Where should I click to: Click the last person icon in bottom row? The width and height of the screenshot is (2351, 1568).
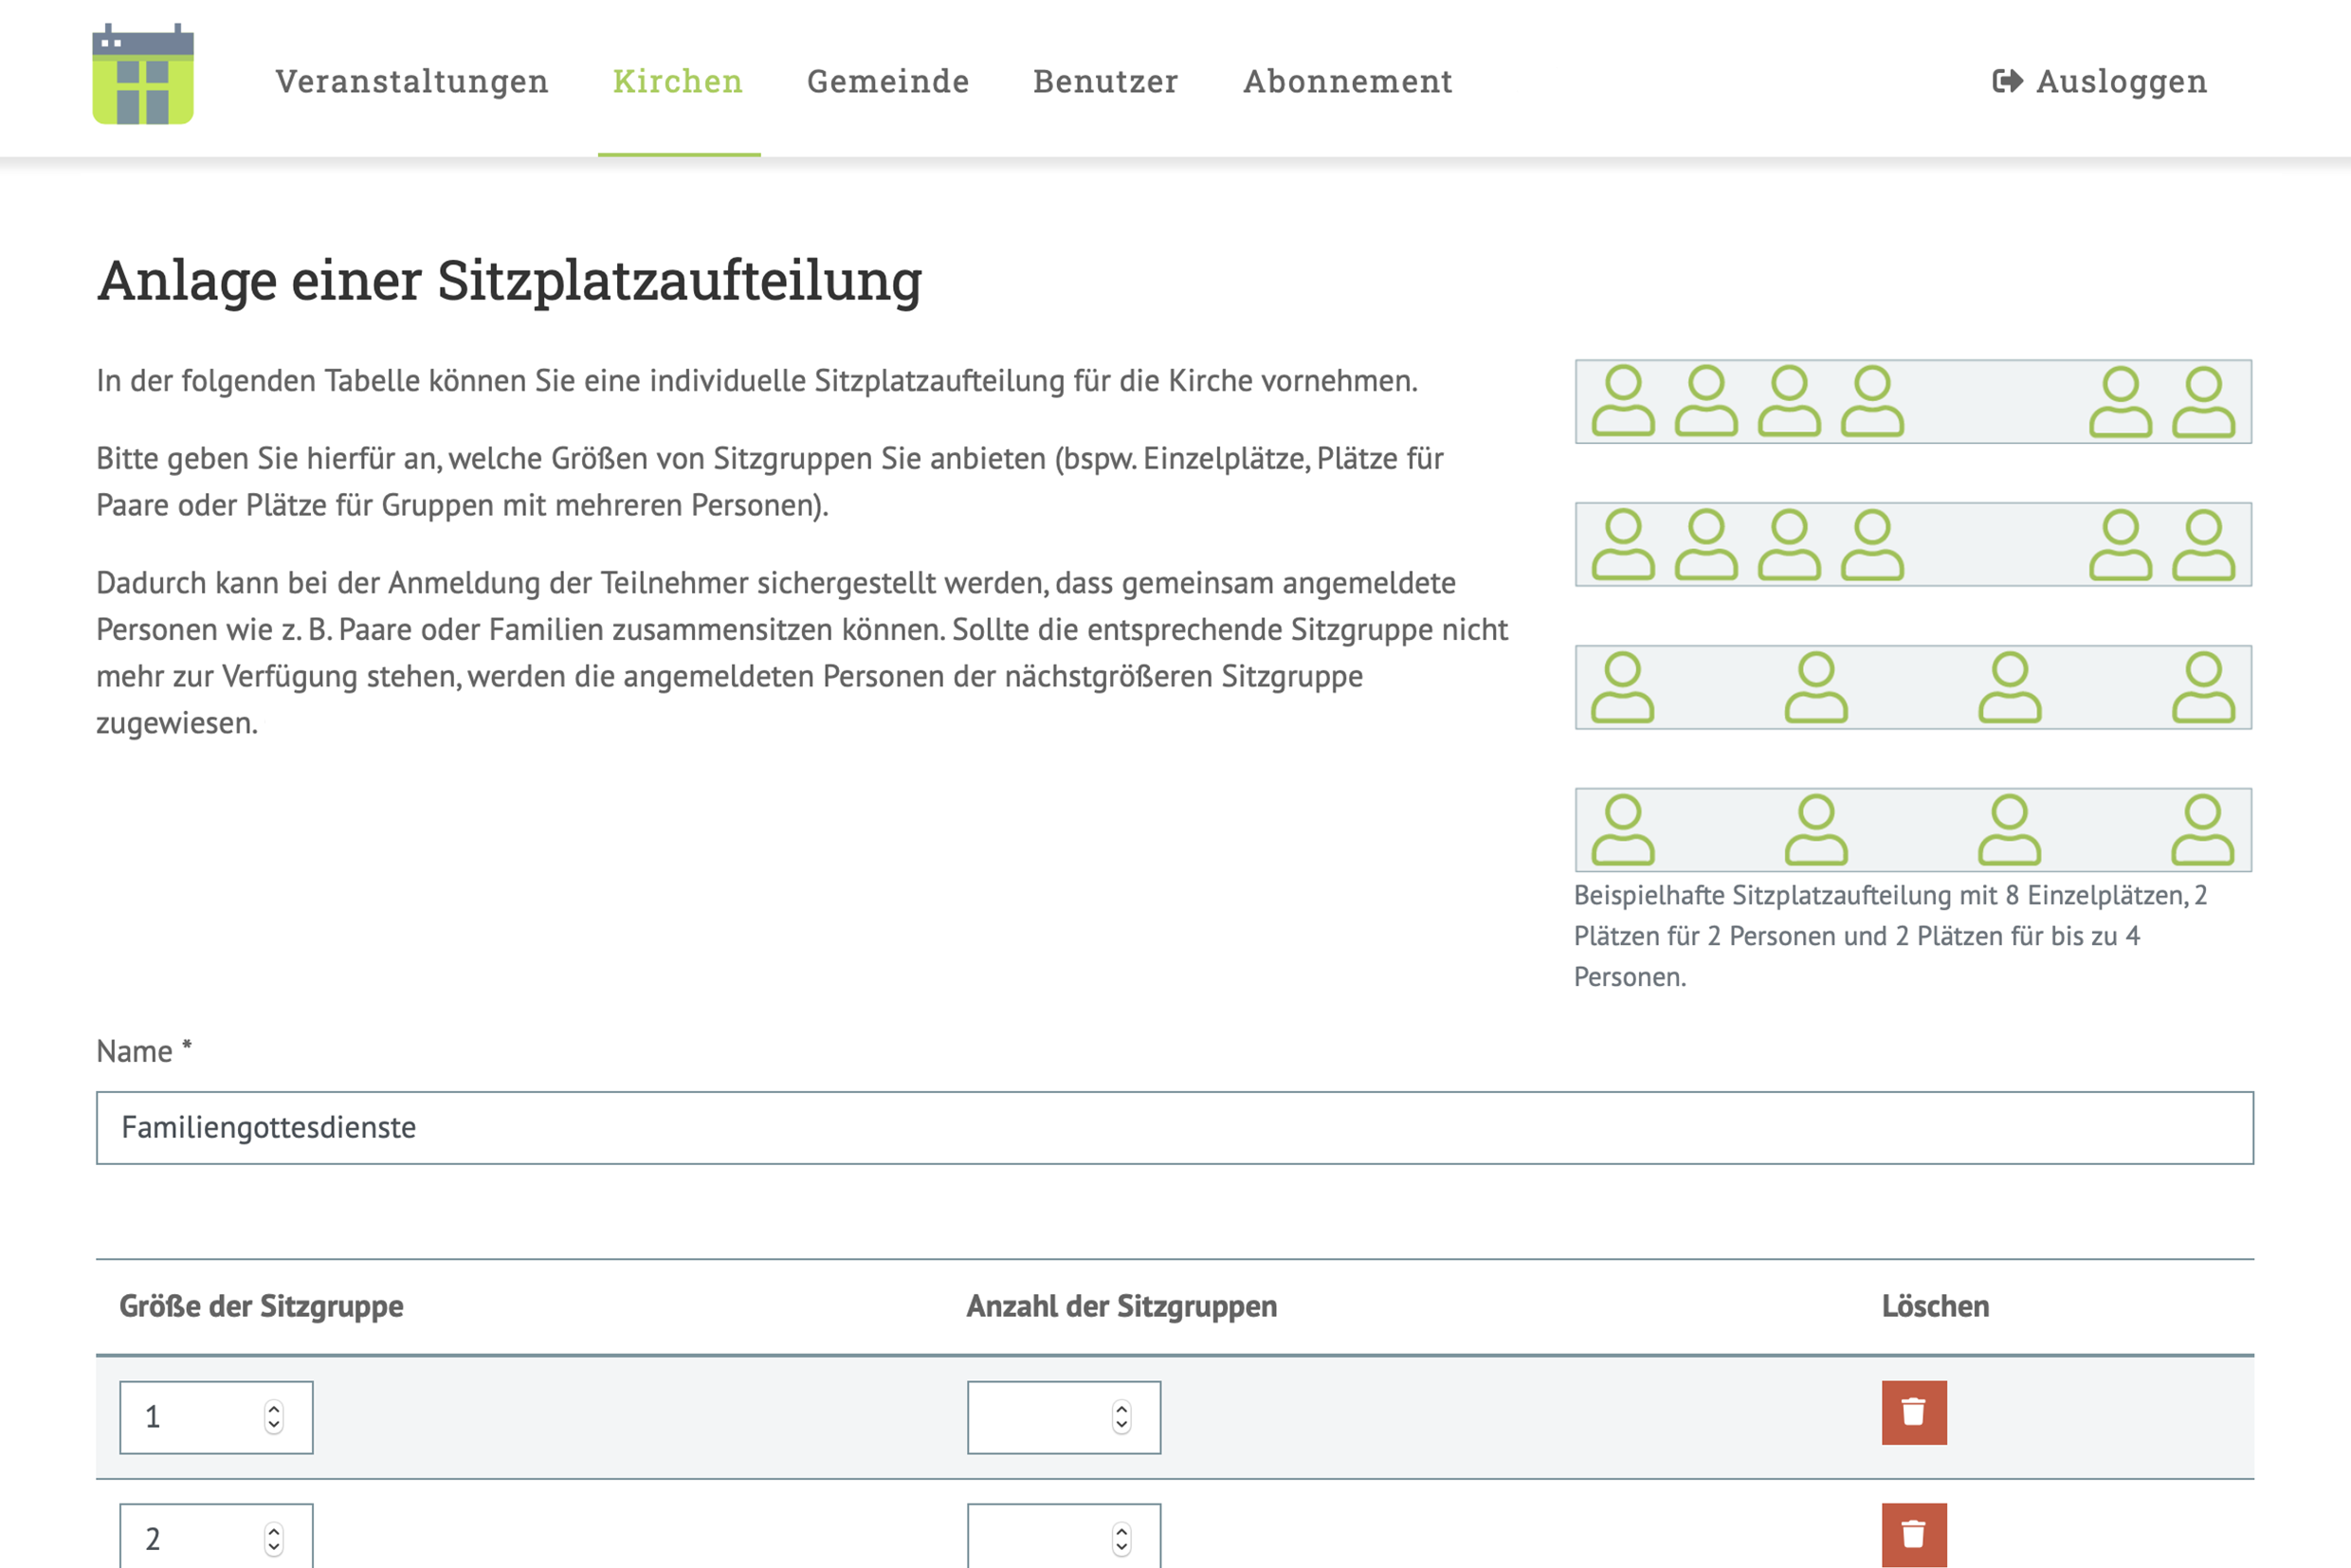pos(2202,830)
